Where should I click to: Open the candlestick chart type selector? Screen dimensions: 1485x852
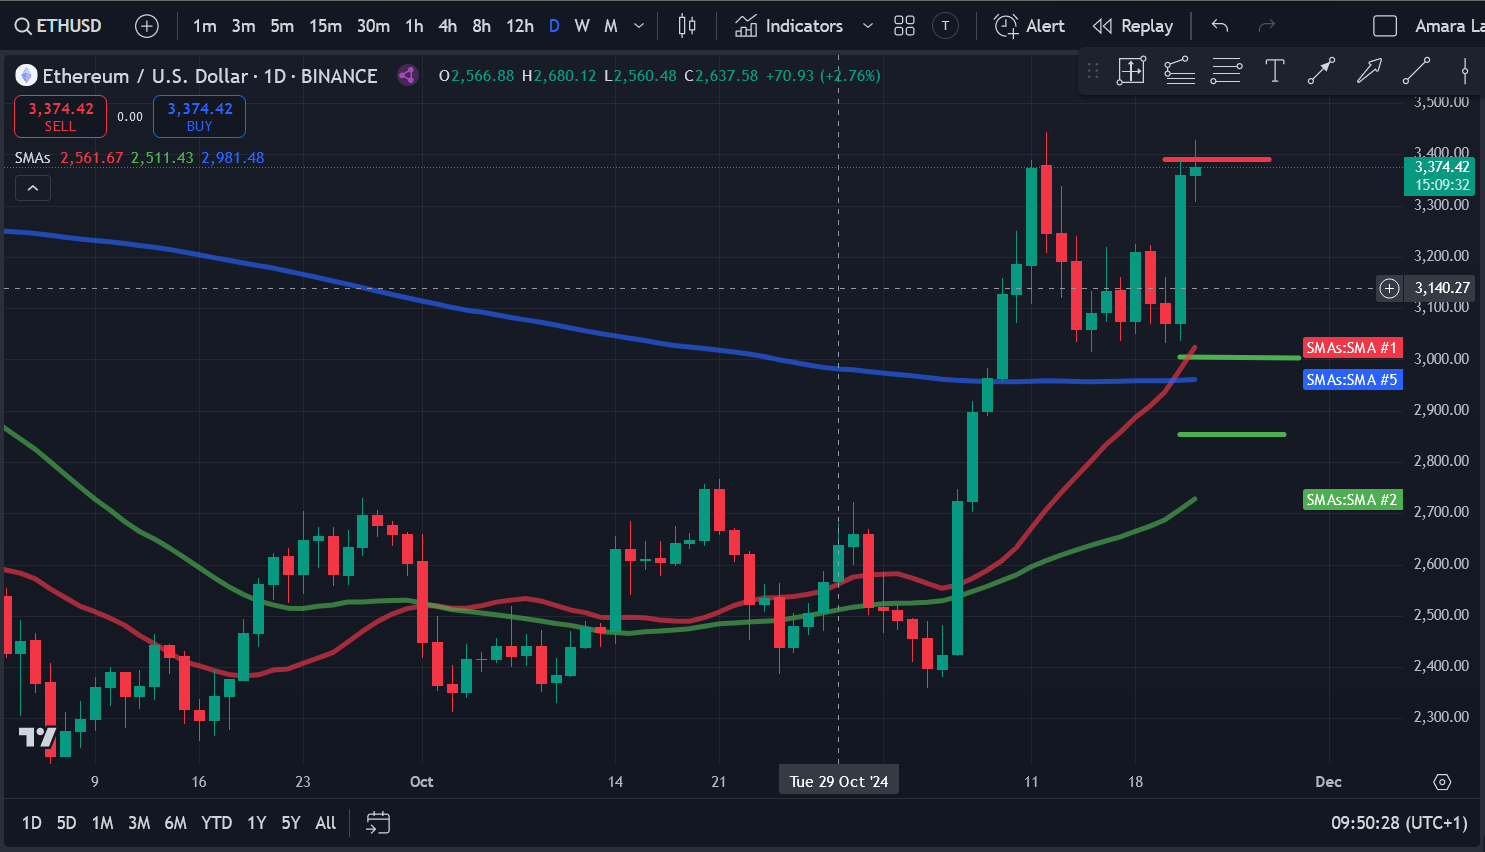pyautogui.click(x=687, y=26)
